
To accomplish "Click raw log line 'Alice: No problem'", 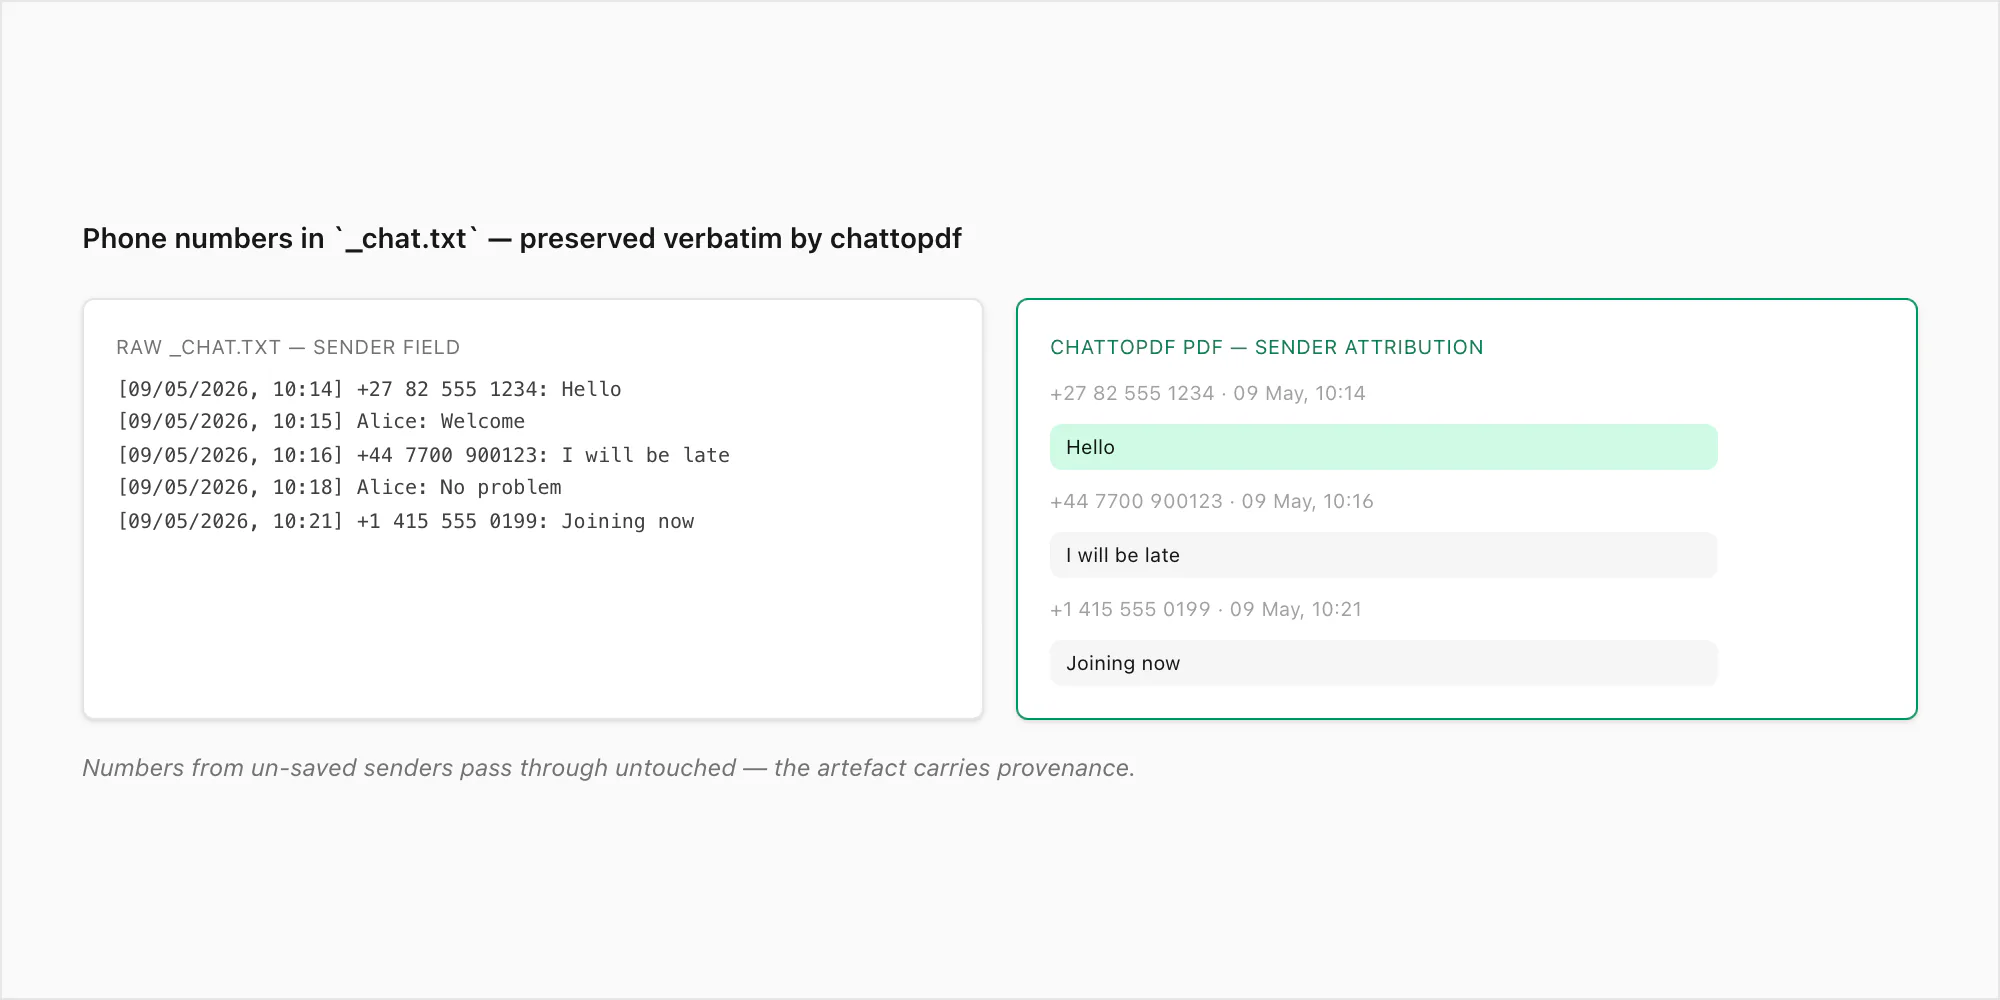I will pyautogui.click(x=339, y=487).
